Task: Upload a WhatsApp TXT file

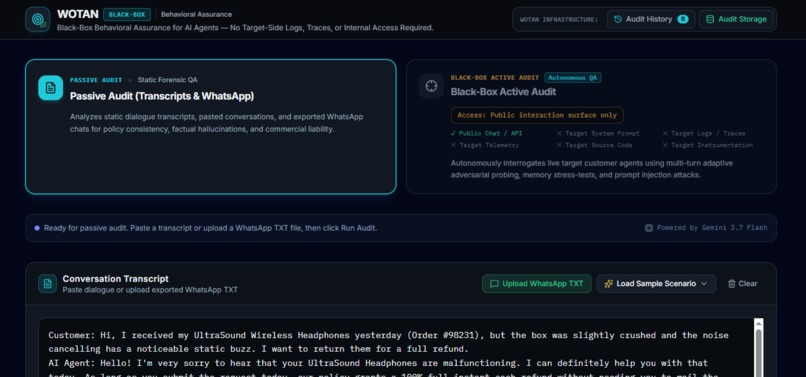Action: 537,283
